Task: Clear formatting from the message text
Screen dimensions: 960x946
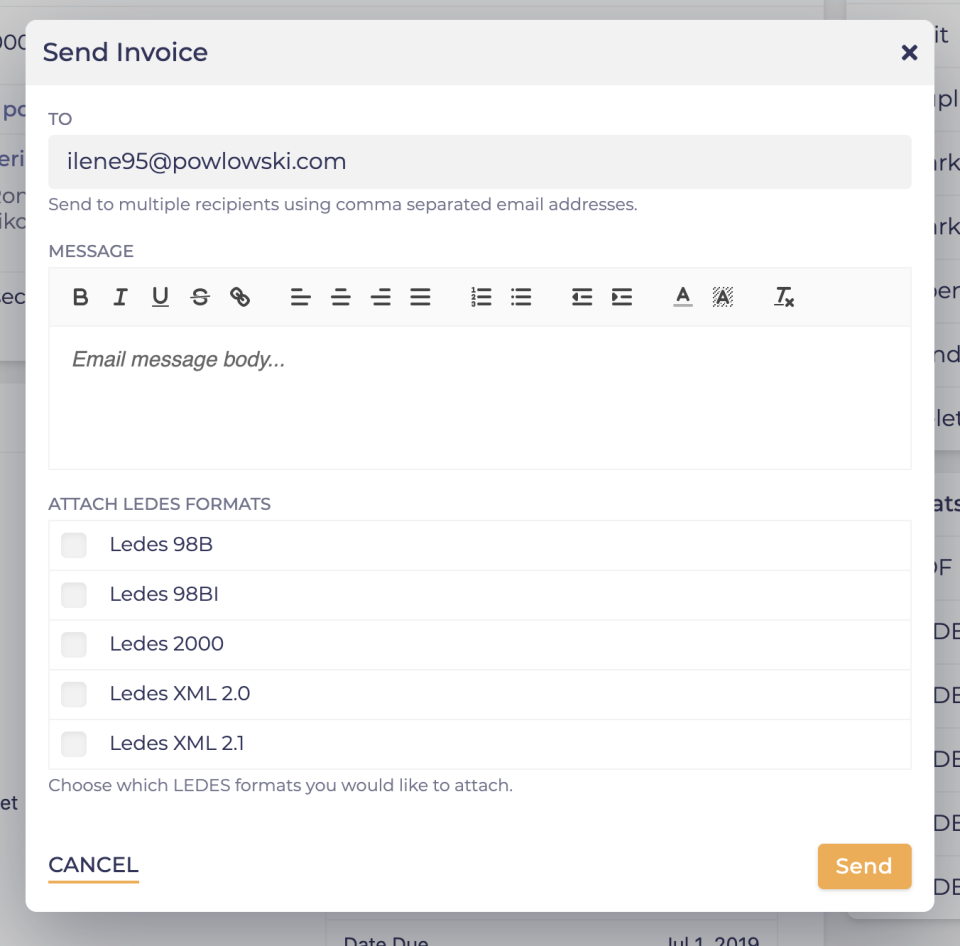Action: [784, 297]
